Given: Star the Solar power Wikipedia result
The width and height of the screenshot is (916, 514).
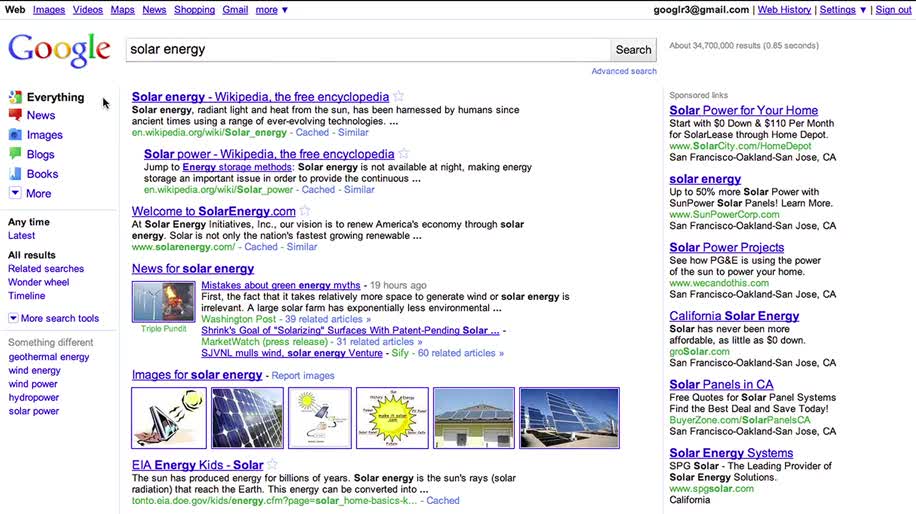Looking at the screenshot, I should pyautogui.click(x=404, y=154).
